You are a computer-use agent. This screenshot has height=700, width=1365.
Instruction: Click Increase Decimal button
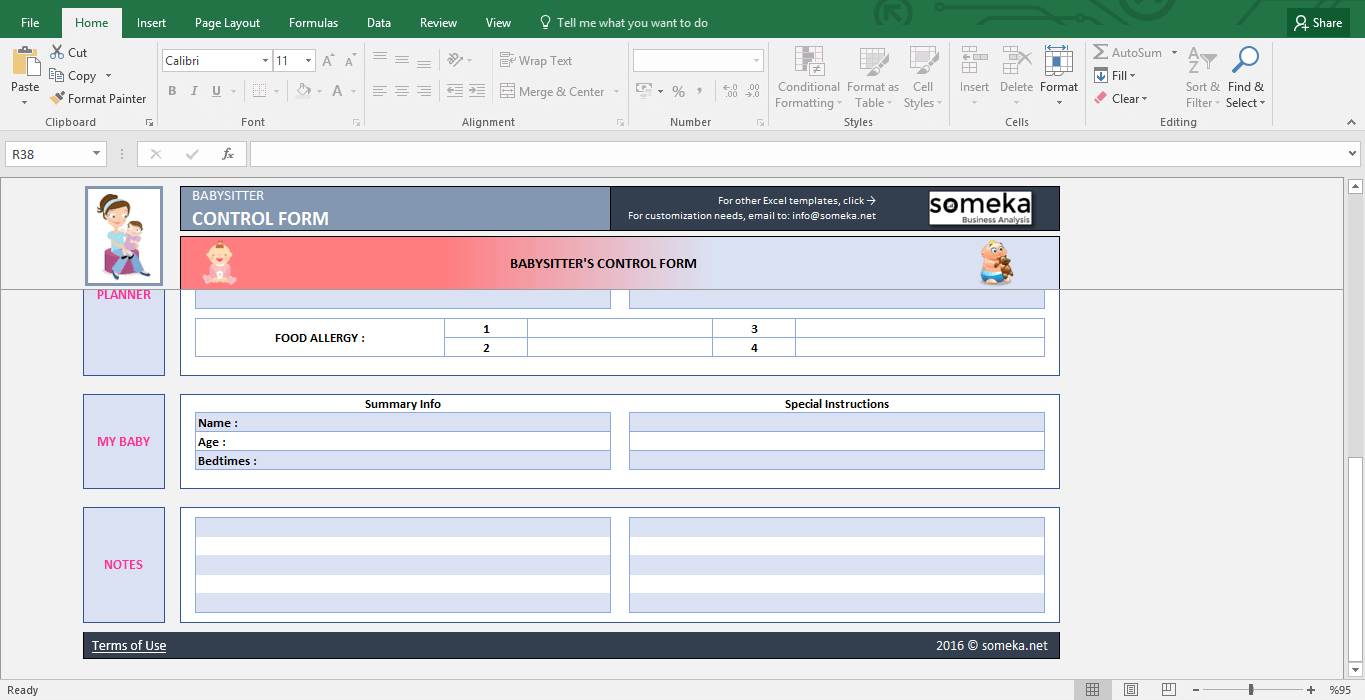tap(730, 91)
